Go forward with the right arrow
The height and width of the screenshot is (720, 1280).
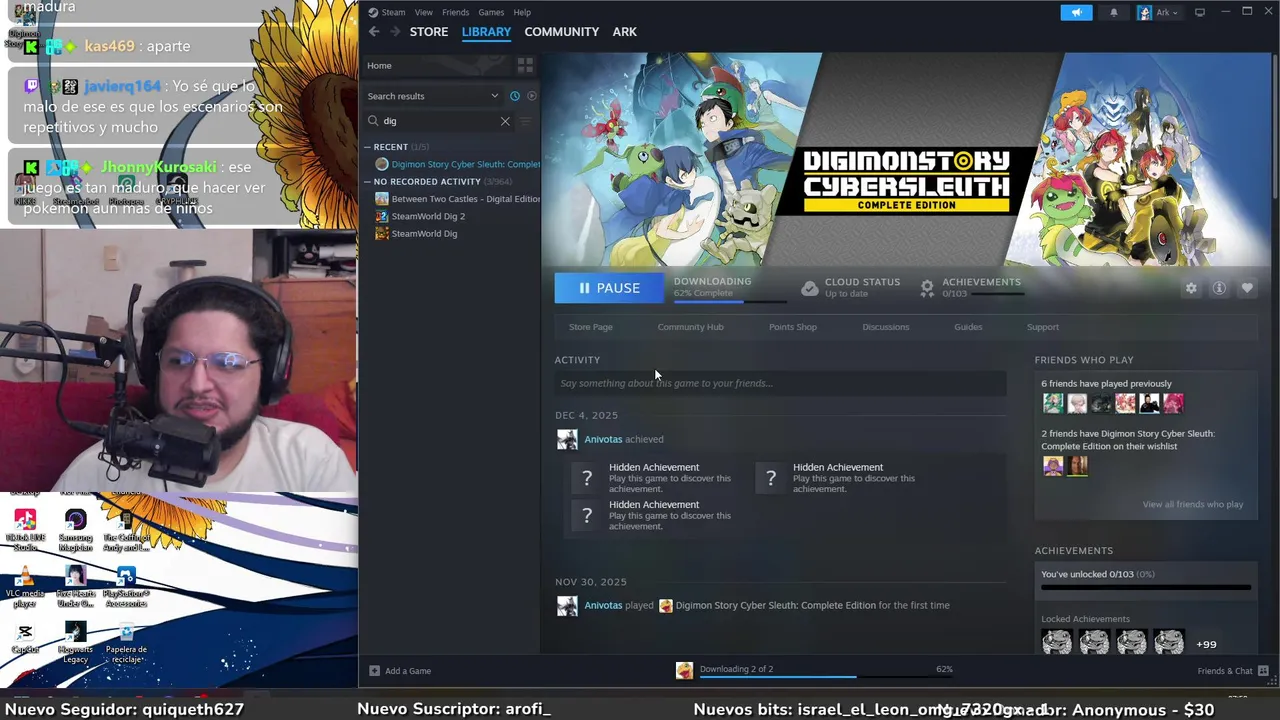coord(395,32)
